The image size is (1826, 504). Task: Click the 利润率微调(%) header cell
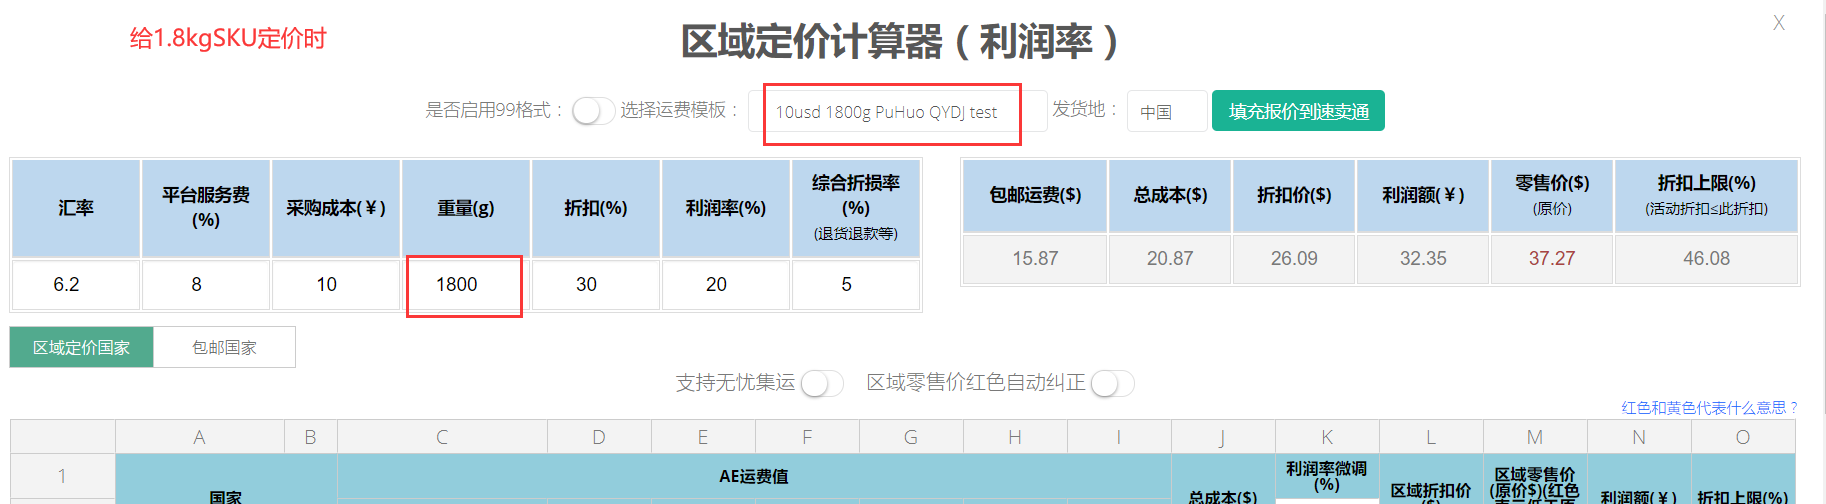click(x=1327, y=477)
